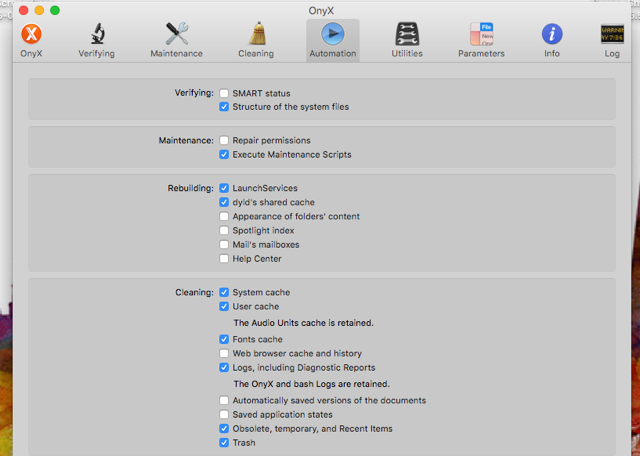The image size is (640, 456).
Task: Uncheck Obsolete, temporary, and Recent Items
Action: pos(224,428)
